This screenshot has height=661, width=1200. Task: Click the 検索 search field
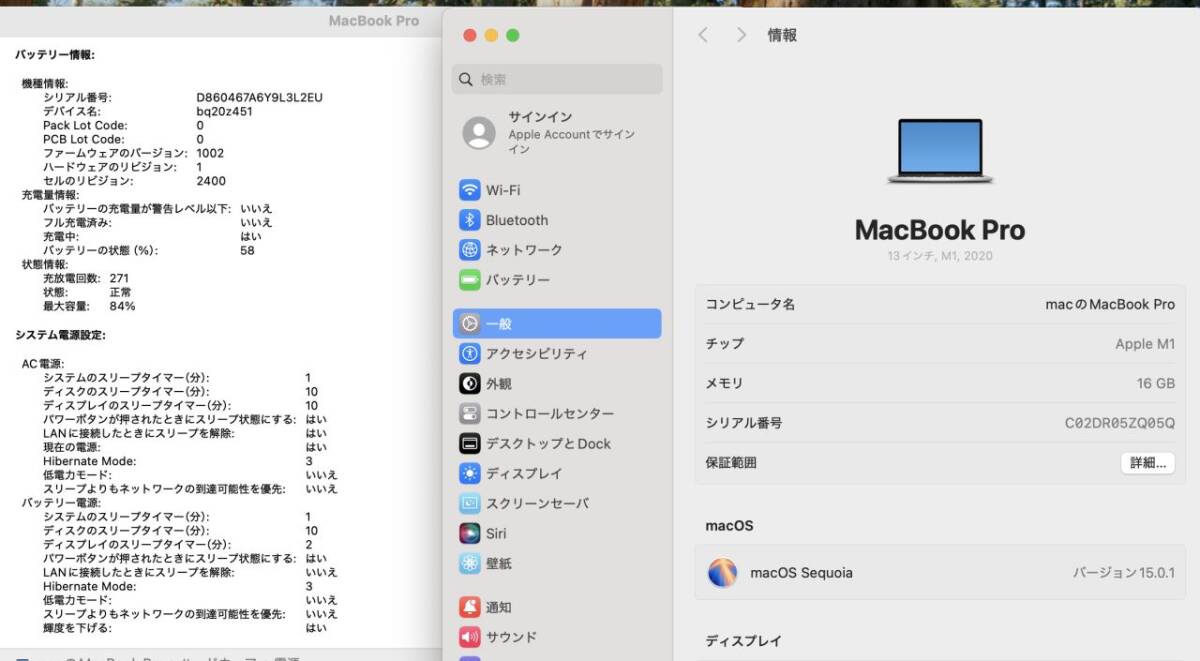pyautogui.click(x=557, y=79)
